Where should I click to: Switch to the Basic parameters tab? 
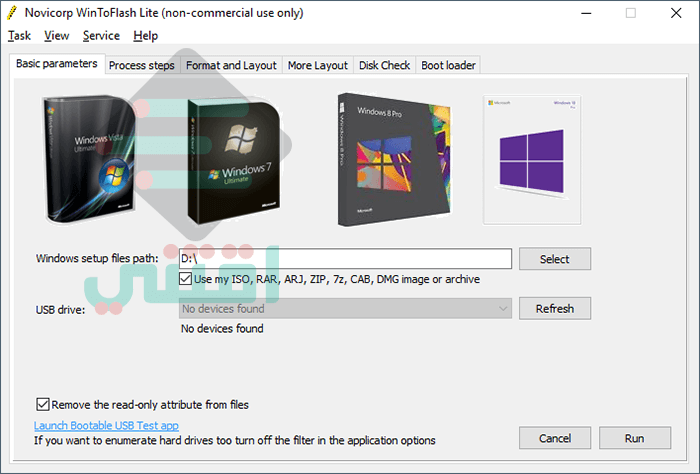[x=57, y=64]
